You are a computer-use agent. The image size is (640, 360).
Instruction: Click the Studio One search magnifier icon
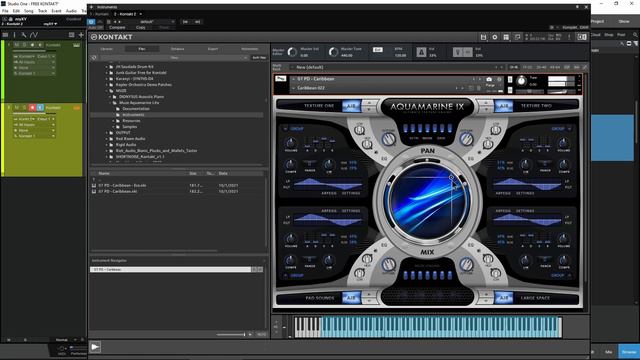pos(635,35)
